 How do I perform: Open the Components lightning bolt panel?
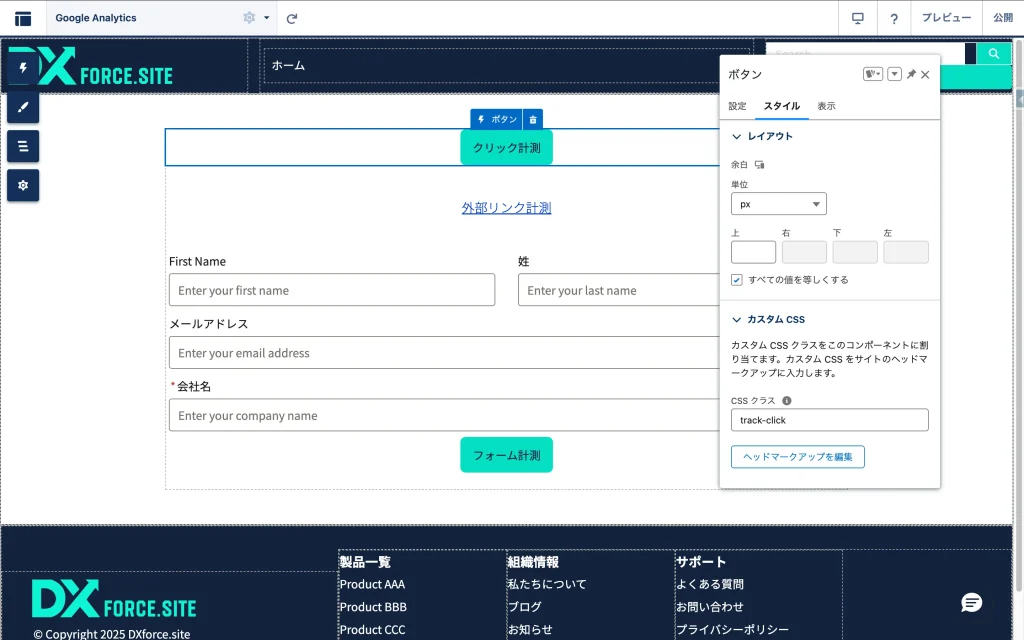tap(23, 68)
